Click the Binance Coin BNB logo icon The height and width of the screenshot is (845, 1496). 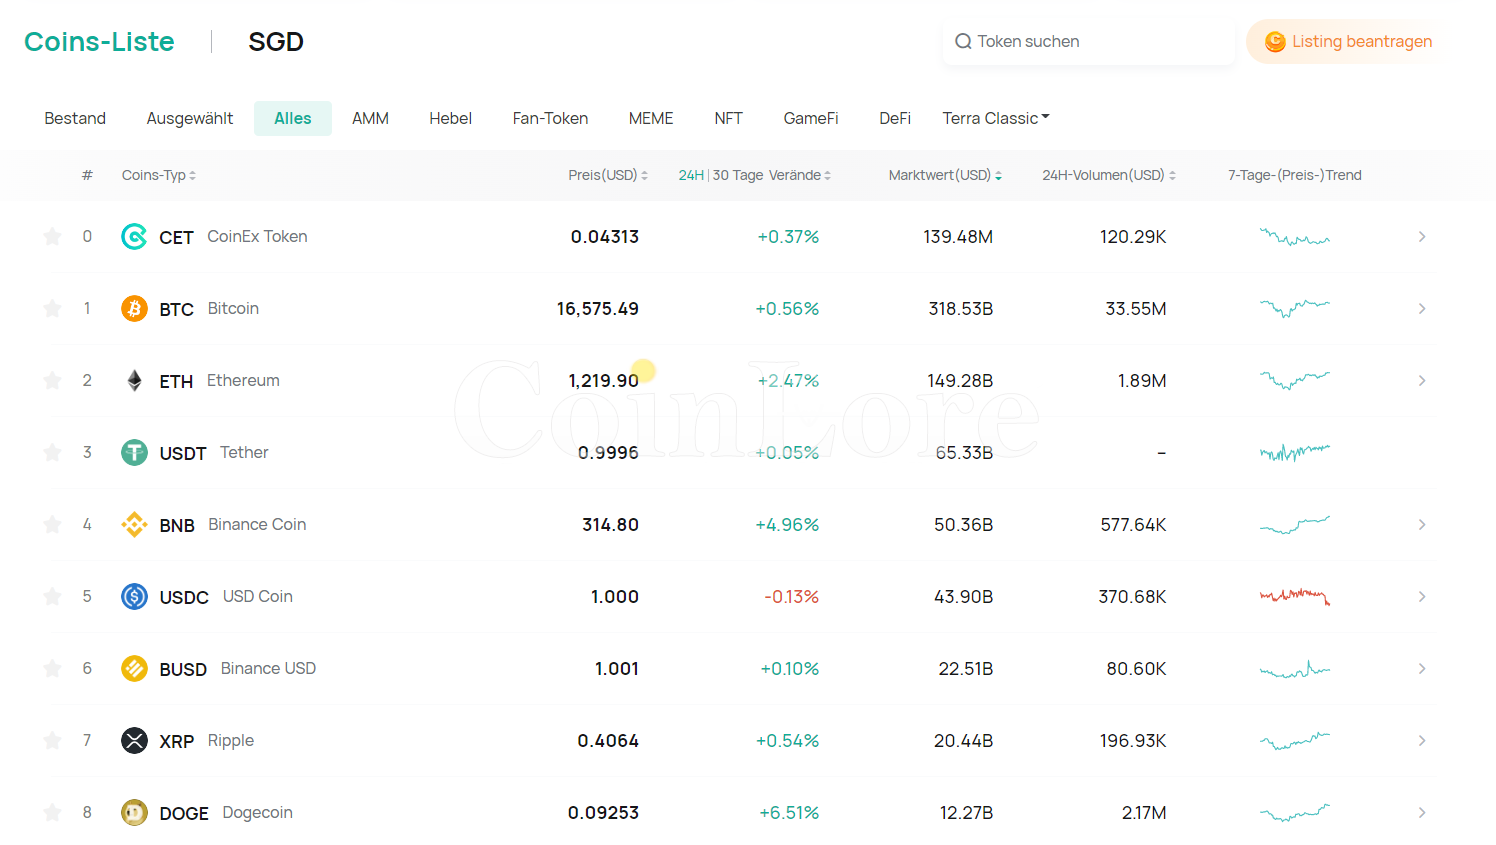click(134, 525)
